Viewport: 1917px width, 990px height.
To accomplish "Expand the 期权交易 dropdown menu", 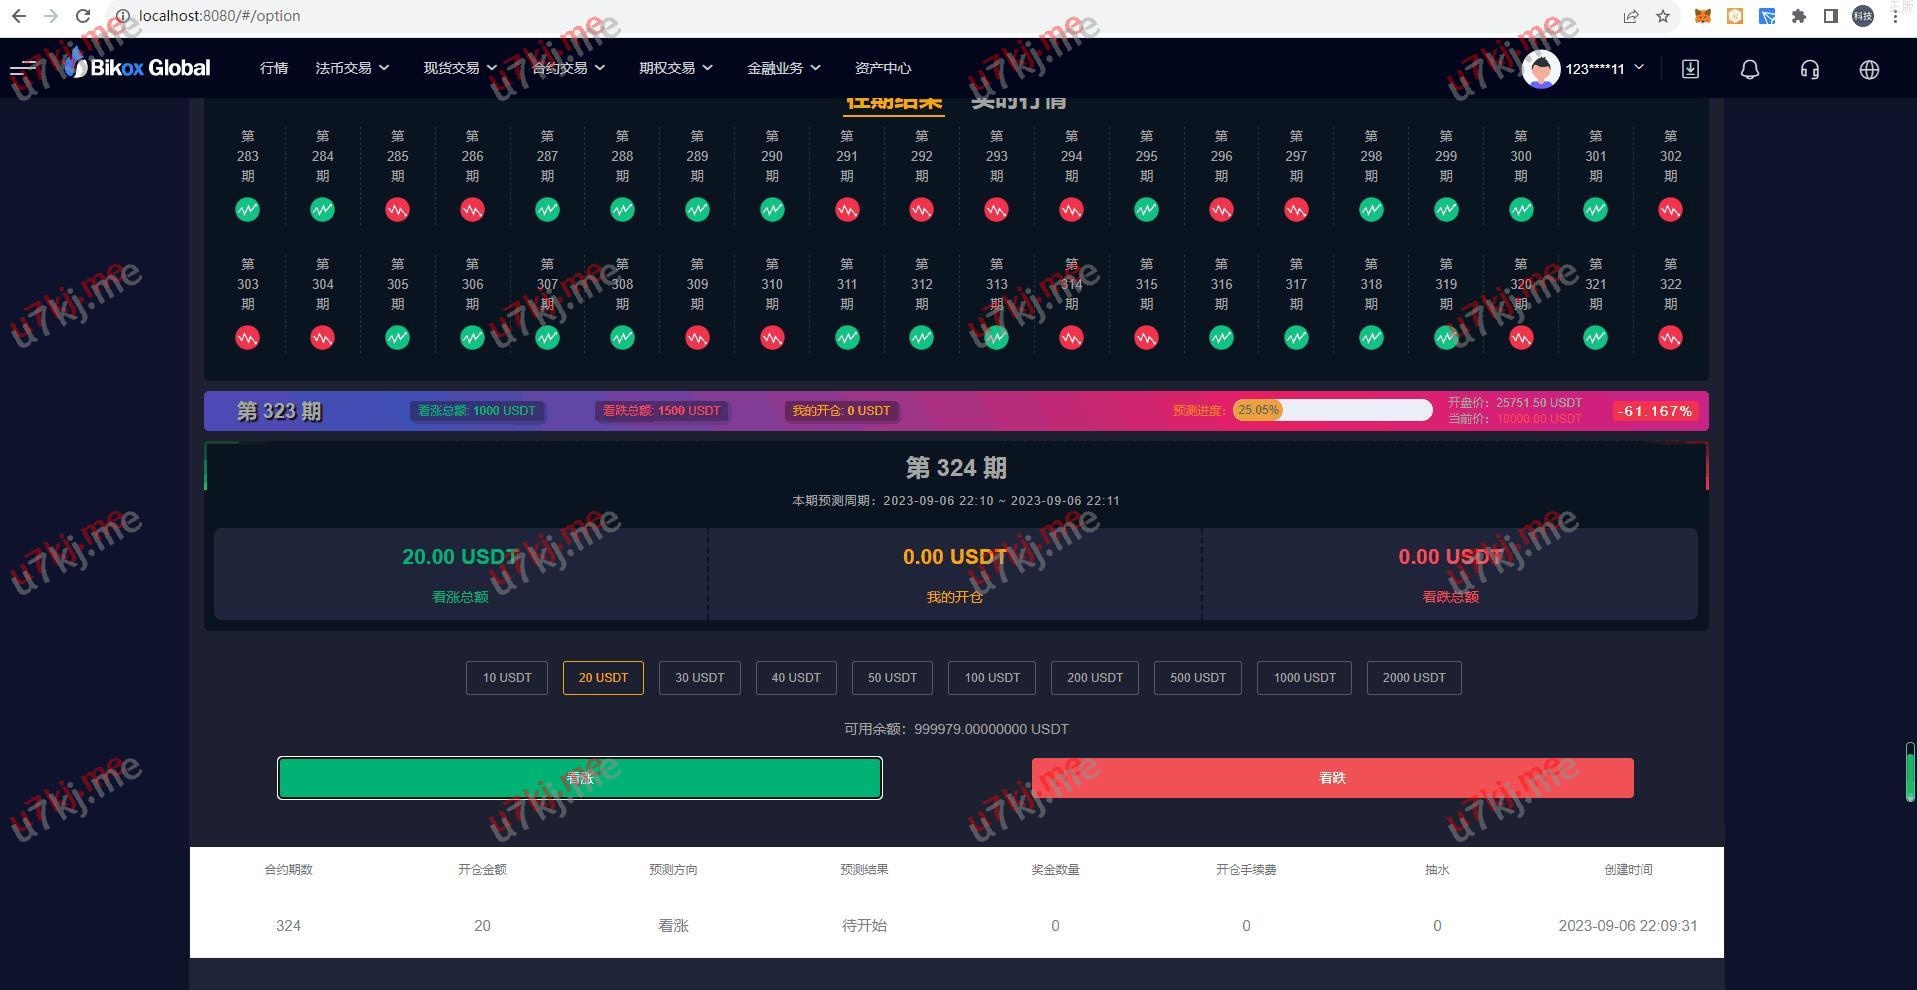I will (676, 68).
